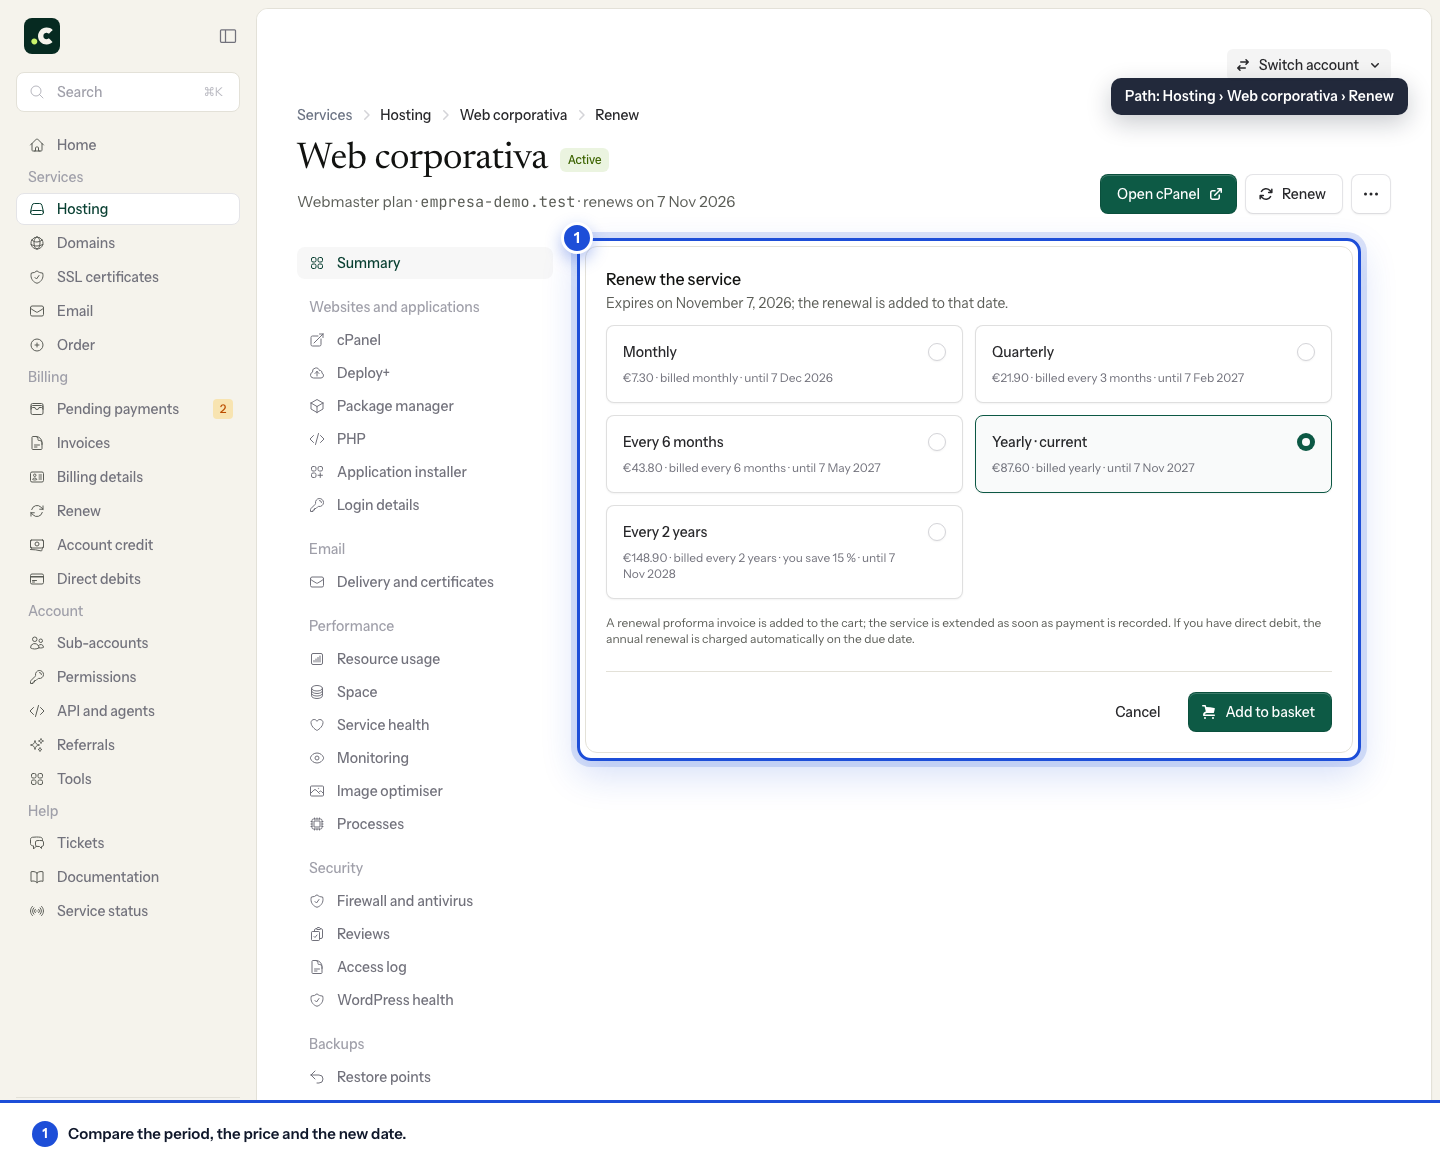Collapse the sidebar panel icon
1440x1164 pixels.
228,36
